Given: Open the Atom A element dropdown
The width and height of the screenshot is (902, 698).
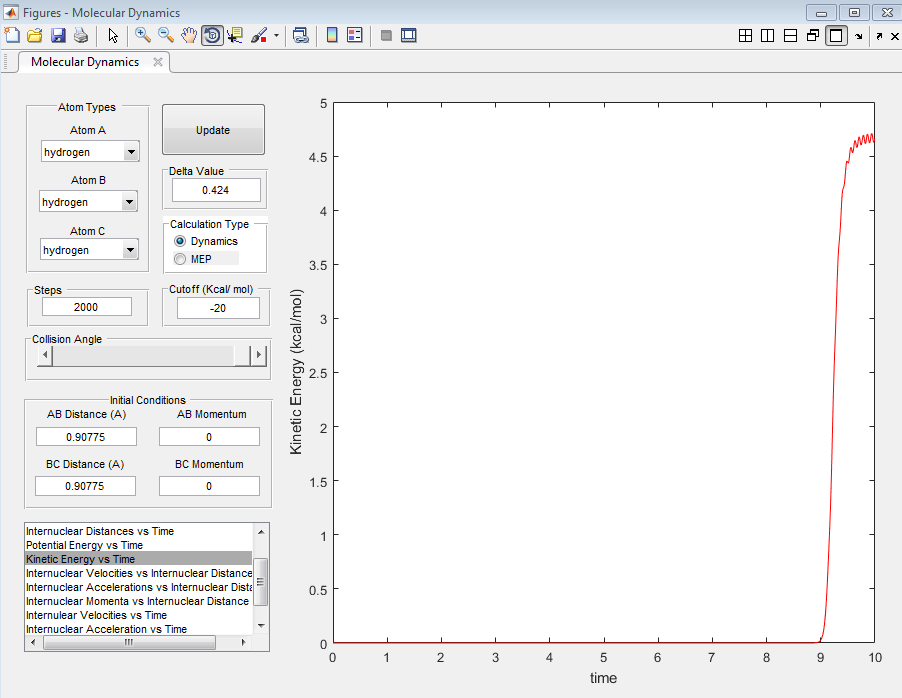Looking at the screenshot, I should point(130,152).
